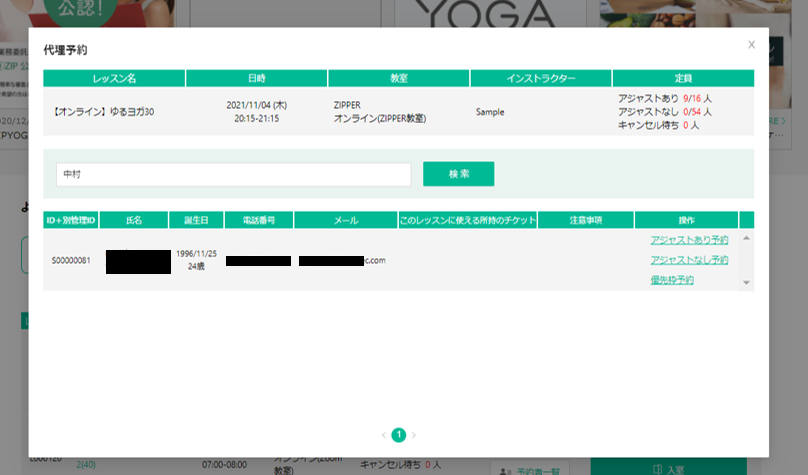Image resolution: width=808 pixels, height=475 pixels.
Task: Go to next page with the right chevron
Action: pyautogui.click(x=413, y=435)
